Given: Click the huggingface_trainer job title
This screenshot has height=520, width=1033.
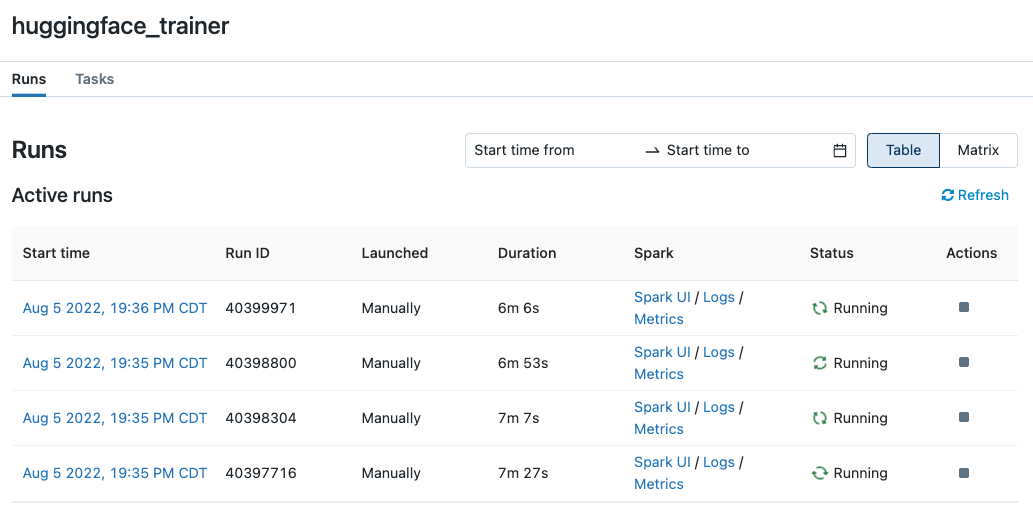Looking at the screenshot, I should click(121, 26).
